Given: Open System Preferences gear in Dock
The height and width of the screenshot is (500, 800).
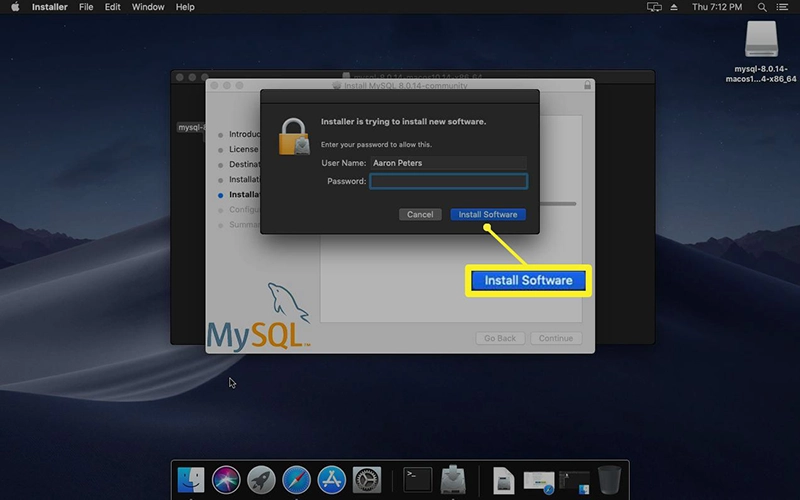Looking at the screenshot, I should [367, 480].
